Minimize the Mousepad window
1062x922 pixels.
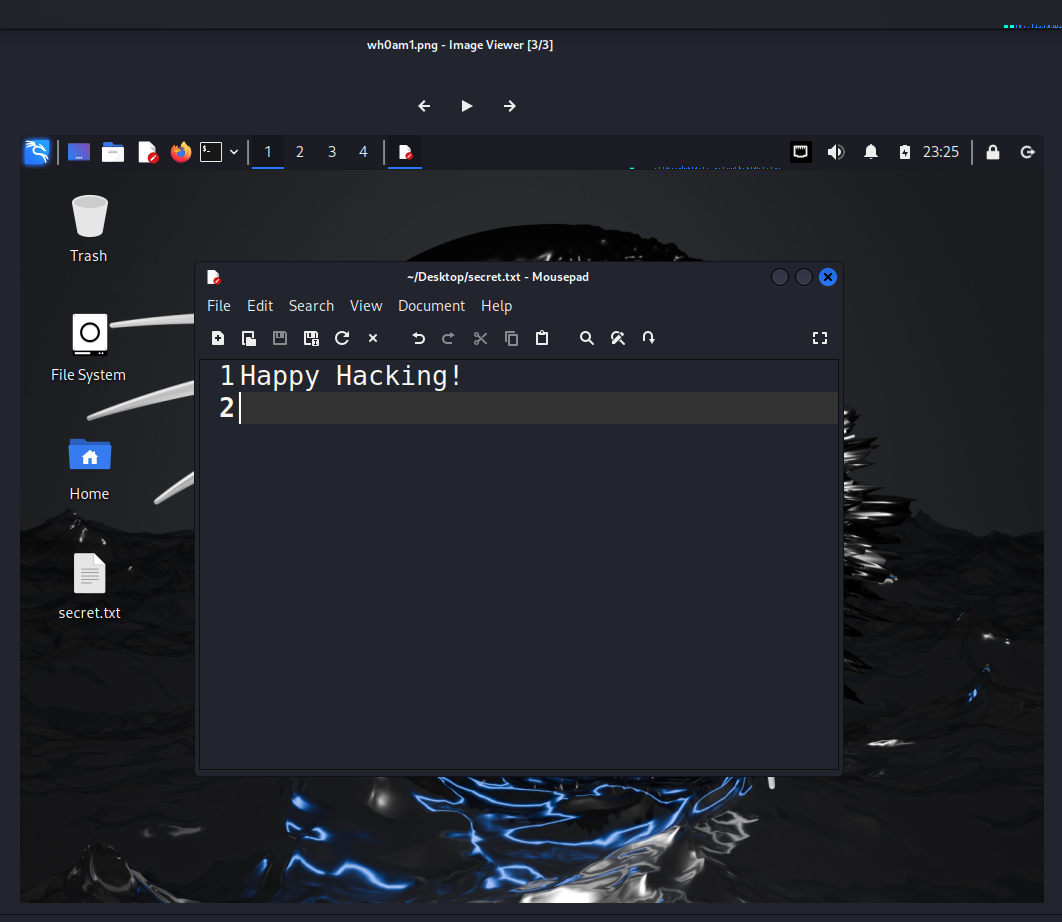tap(780, 277)
